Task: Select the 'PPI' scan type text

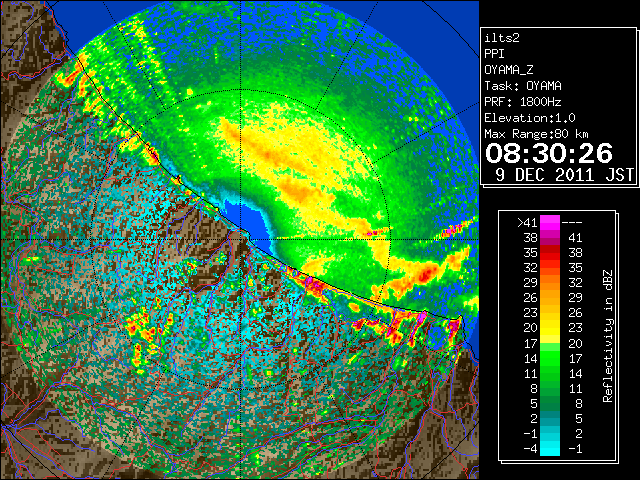Action: tap(494, 54)
